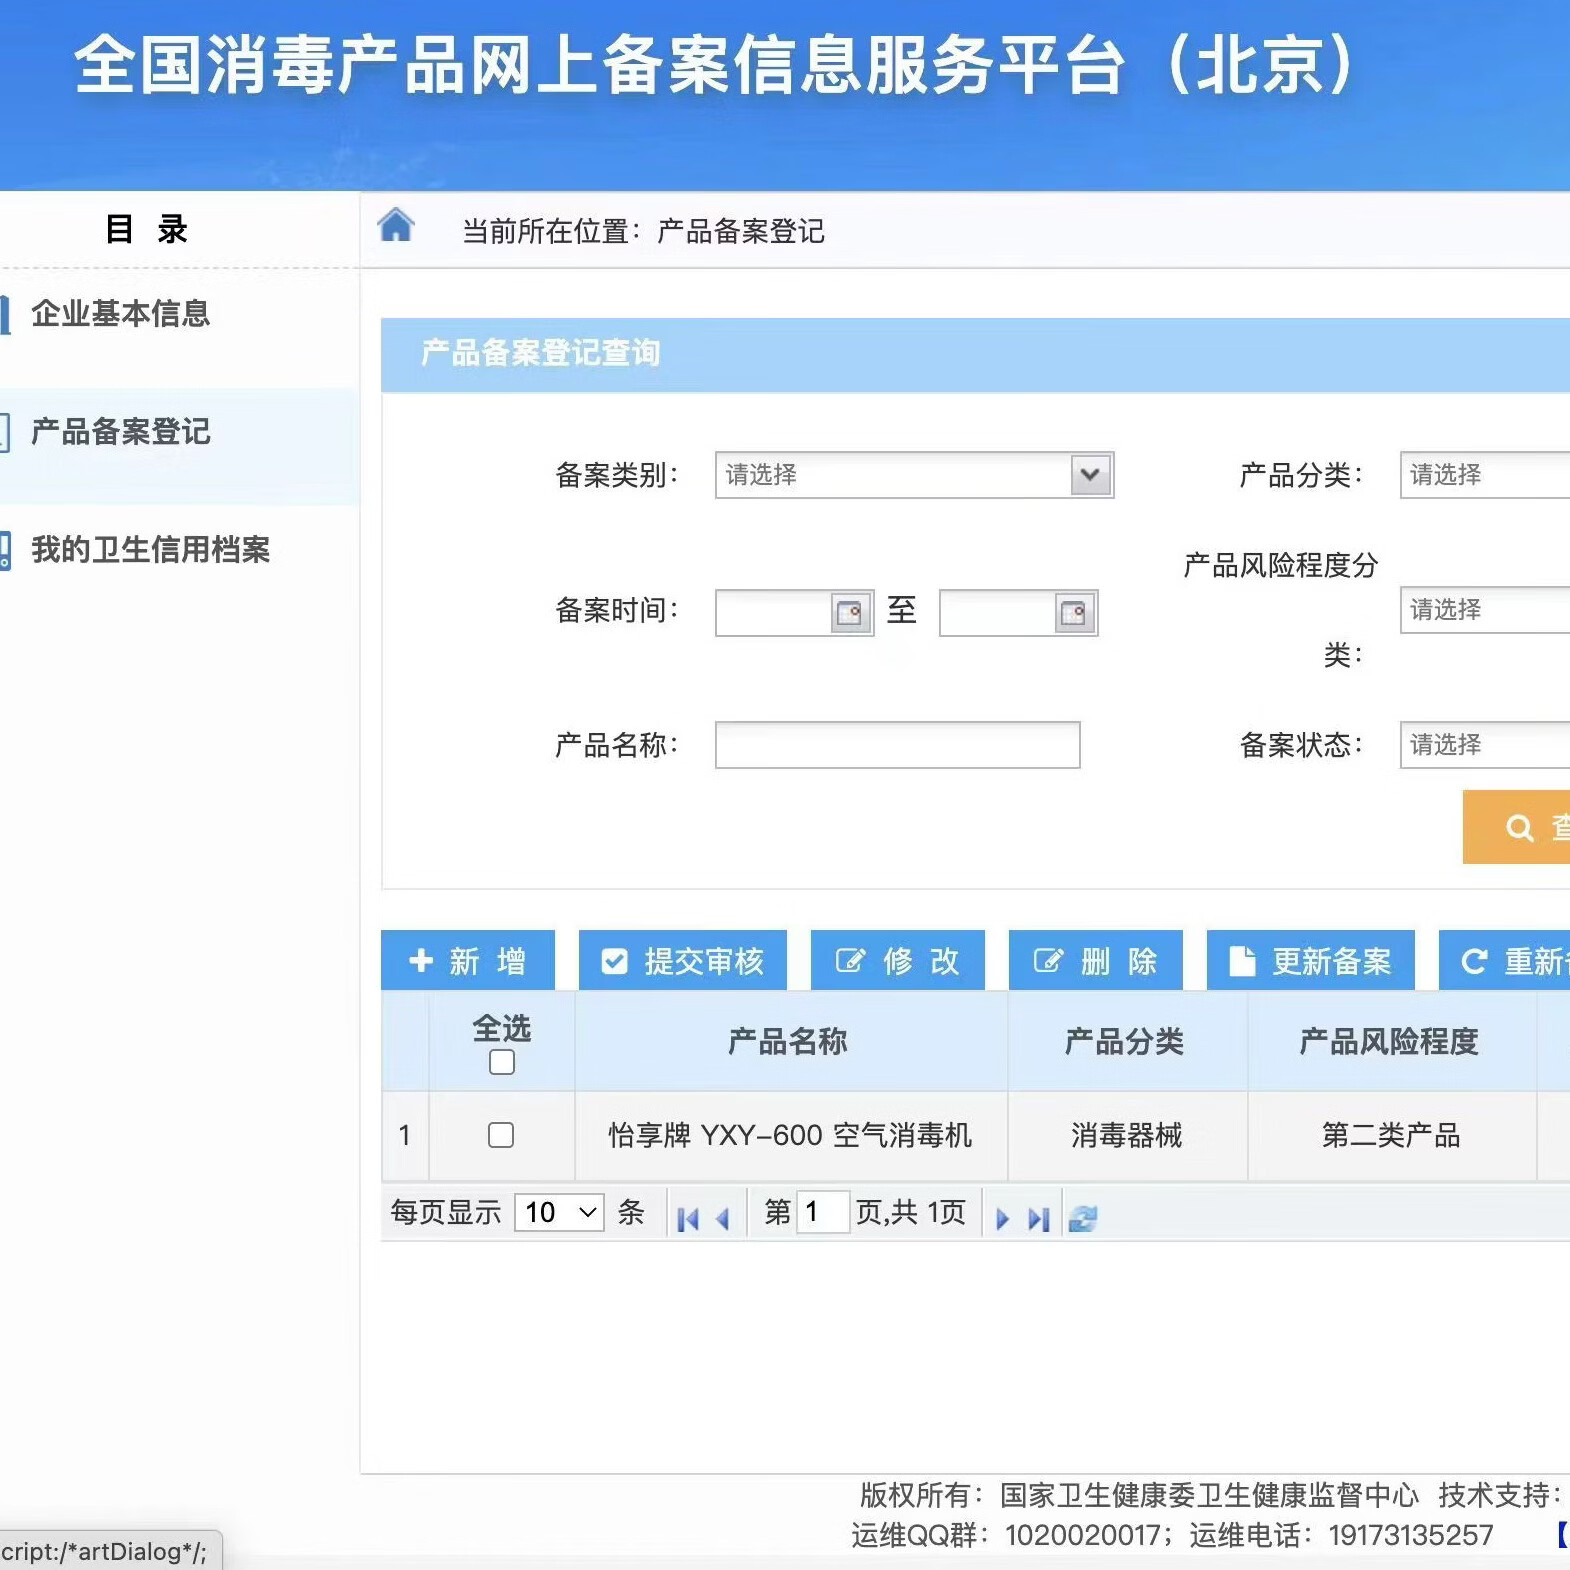Click 运维电话 number 19173135257
This screenshot has height=1570, width=1570.
(1410, 1535)
